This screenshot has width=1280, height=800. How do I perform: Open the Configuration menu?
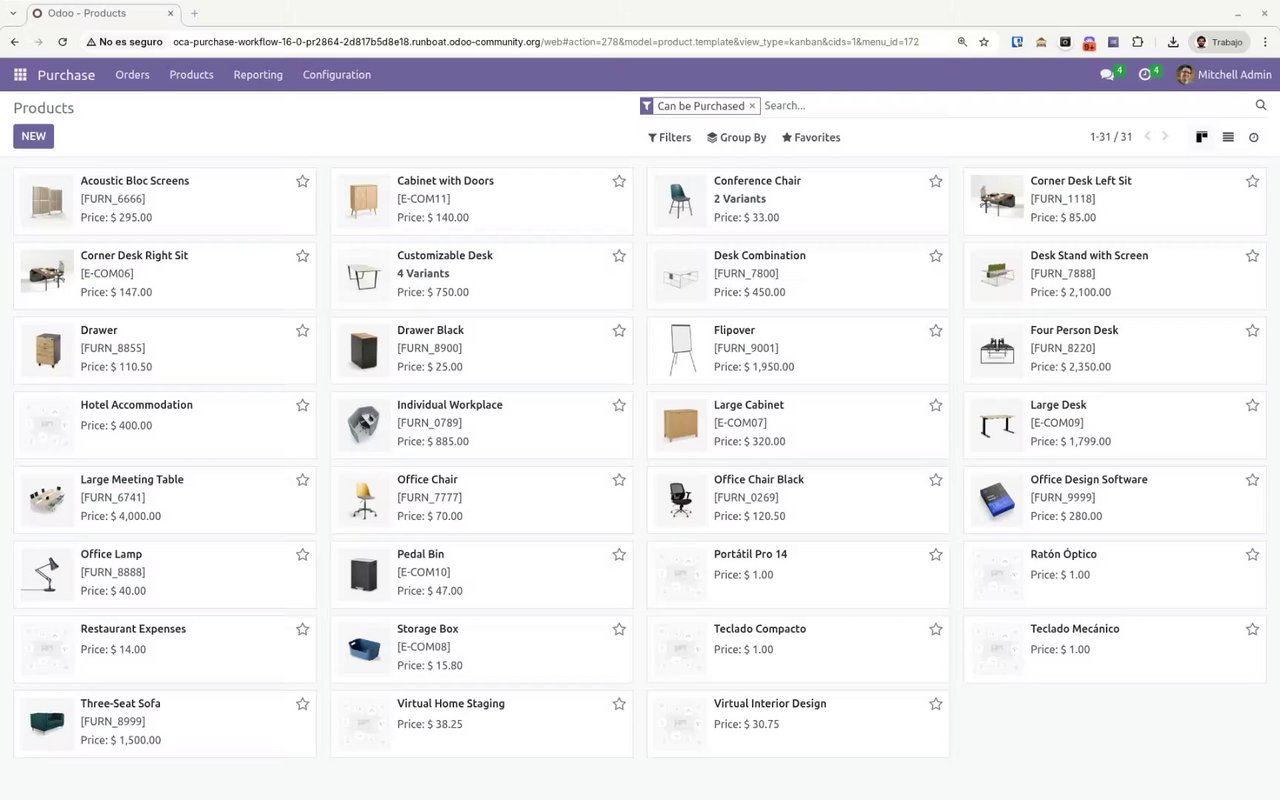[337, 75]
